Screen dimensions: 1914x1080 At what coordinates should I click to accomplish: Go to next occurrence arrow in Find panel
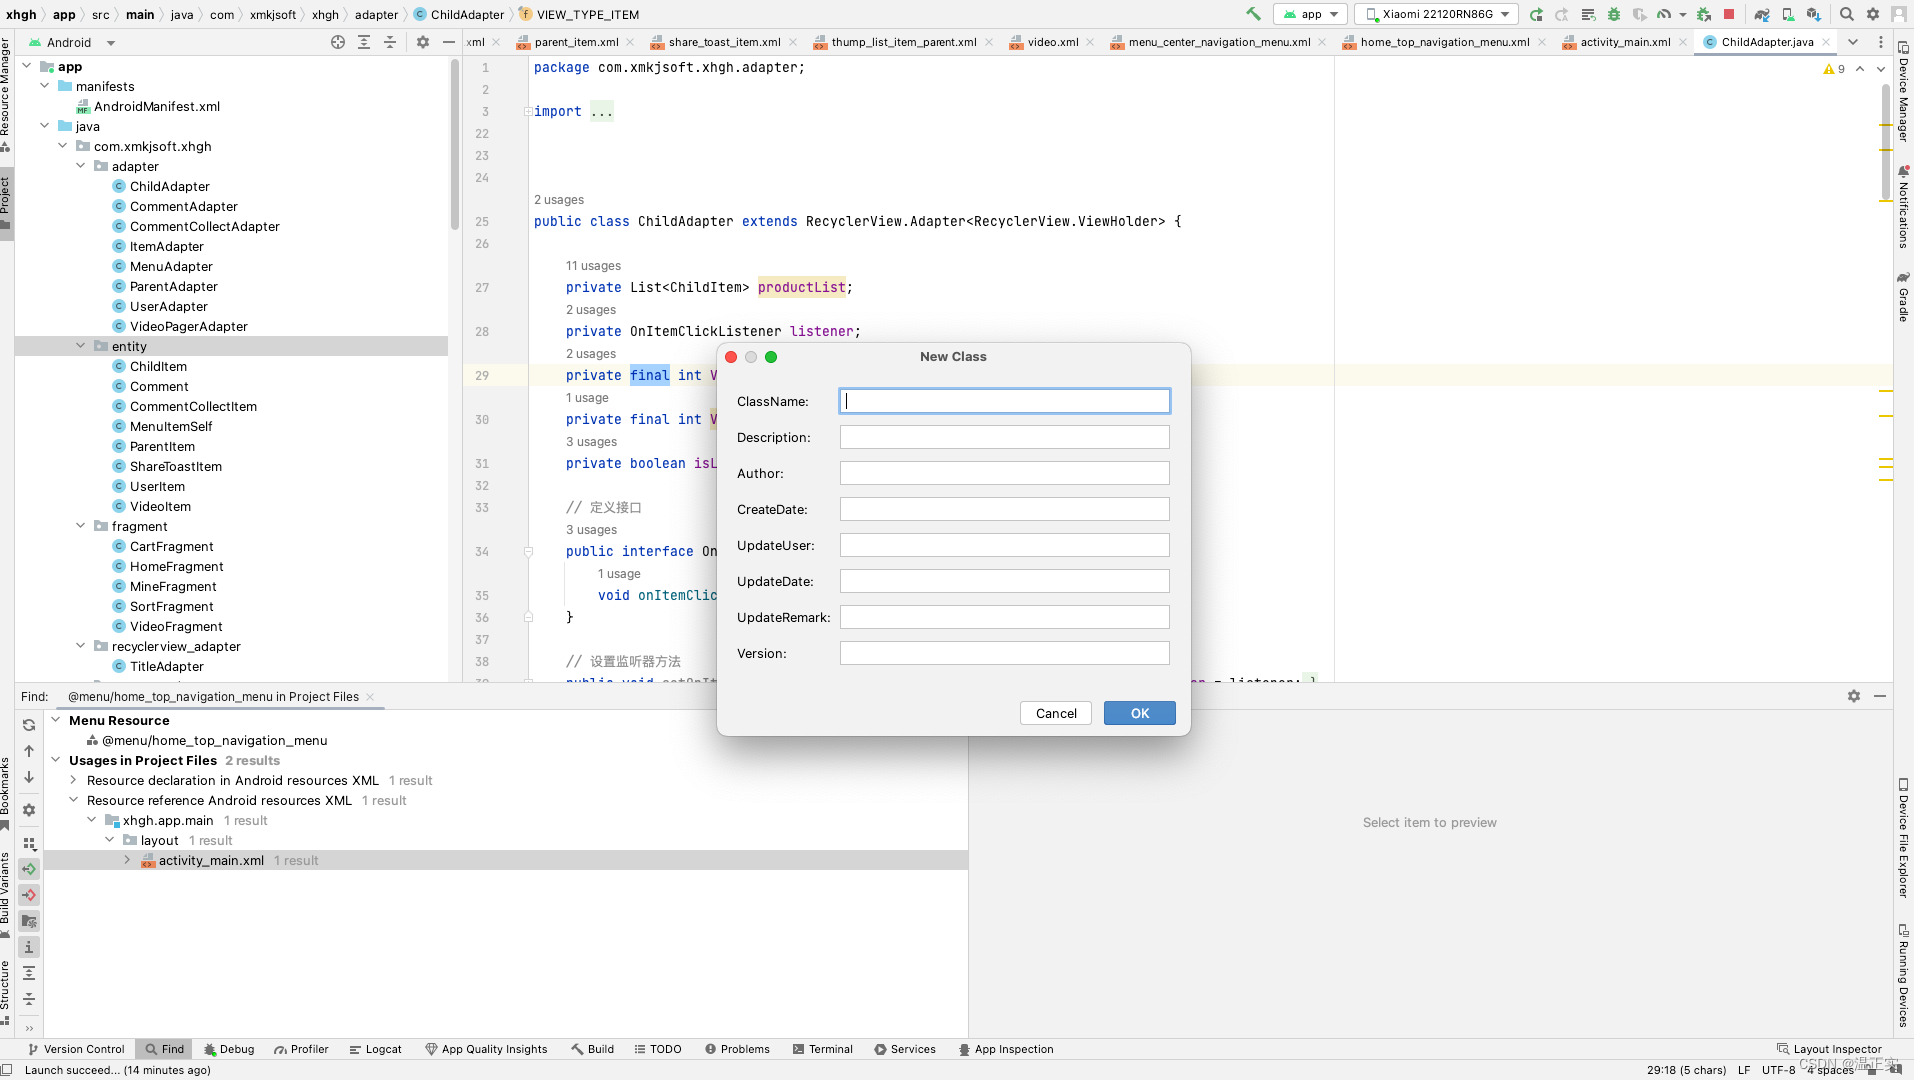click(29, 777)
